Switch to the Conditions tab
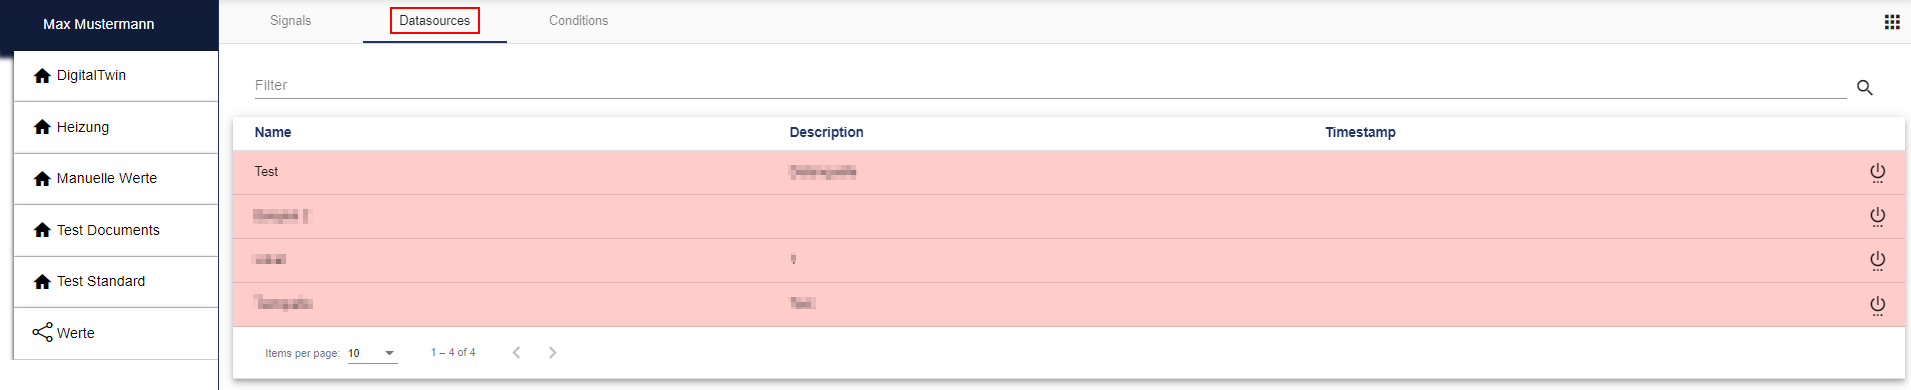1911x390 pixels. (x=578, y=21)
